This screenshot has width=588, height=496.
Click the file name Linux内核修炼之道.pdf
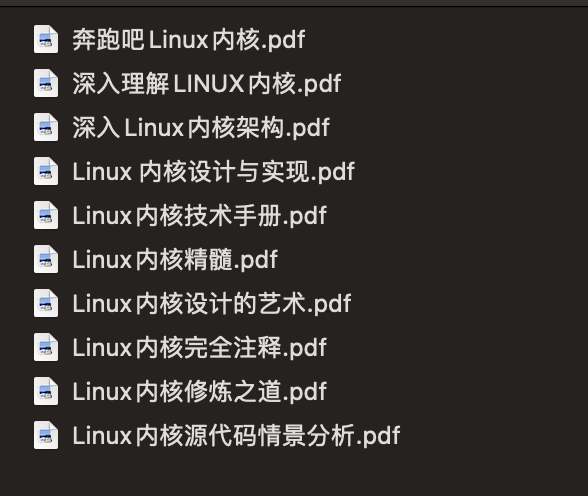point(200,392)
